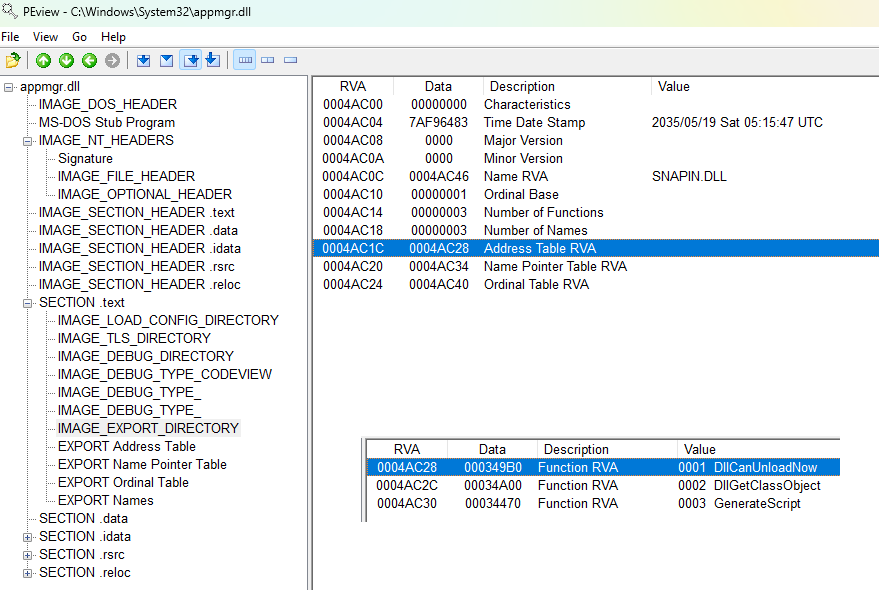Screen dimensions: 879x590
Task: Open the File menu
Action: (x=10, y=37)
